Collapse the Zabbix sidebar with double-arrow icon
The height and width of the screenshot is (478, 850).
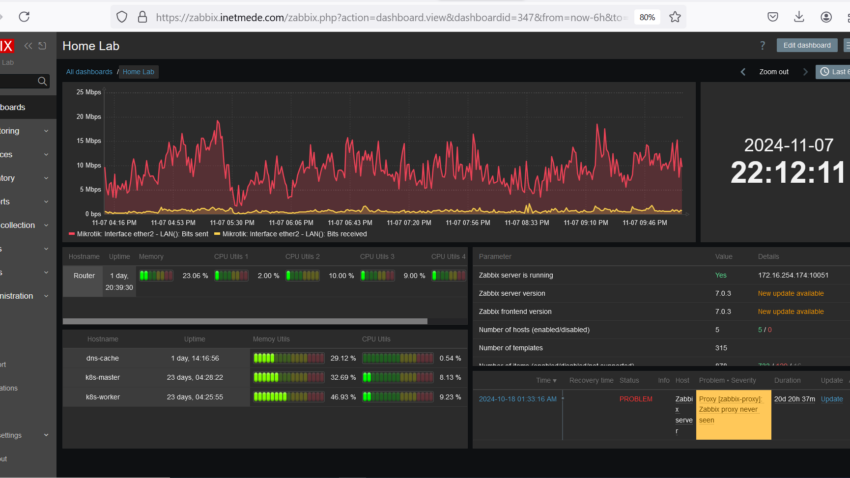[28, 46]
